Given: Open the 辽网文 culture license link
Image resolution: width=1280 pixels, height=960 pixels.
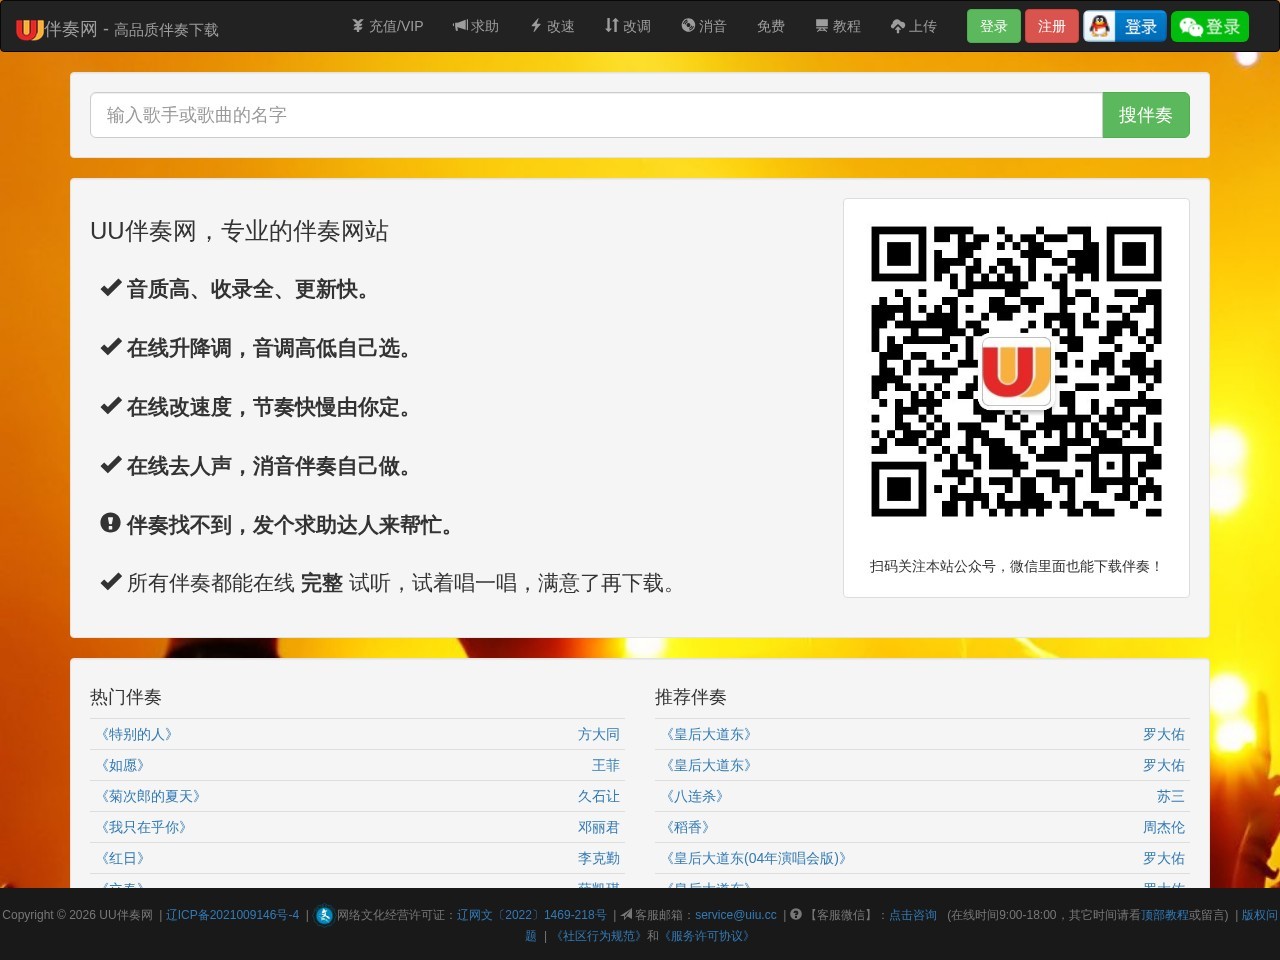Looking at the screenshot, I should [x=532, y=915].
